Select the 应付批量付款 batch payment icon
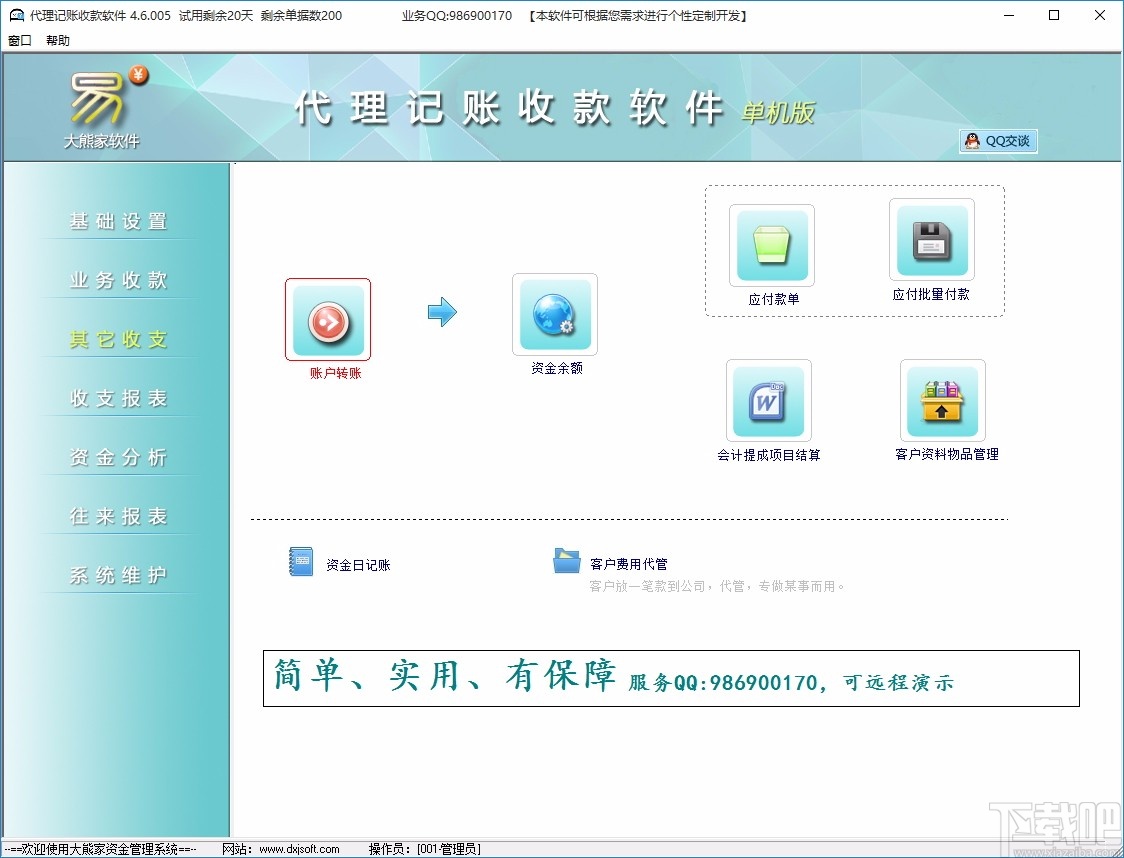 (931, 240)
